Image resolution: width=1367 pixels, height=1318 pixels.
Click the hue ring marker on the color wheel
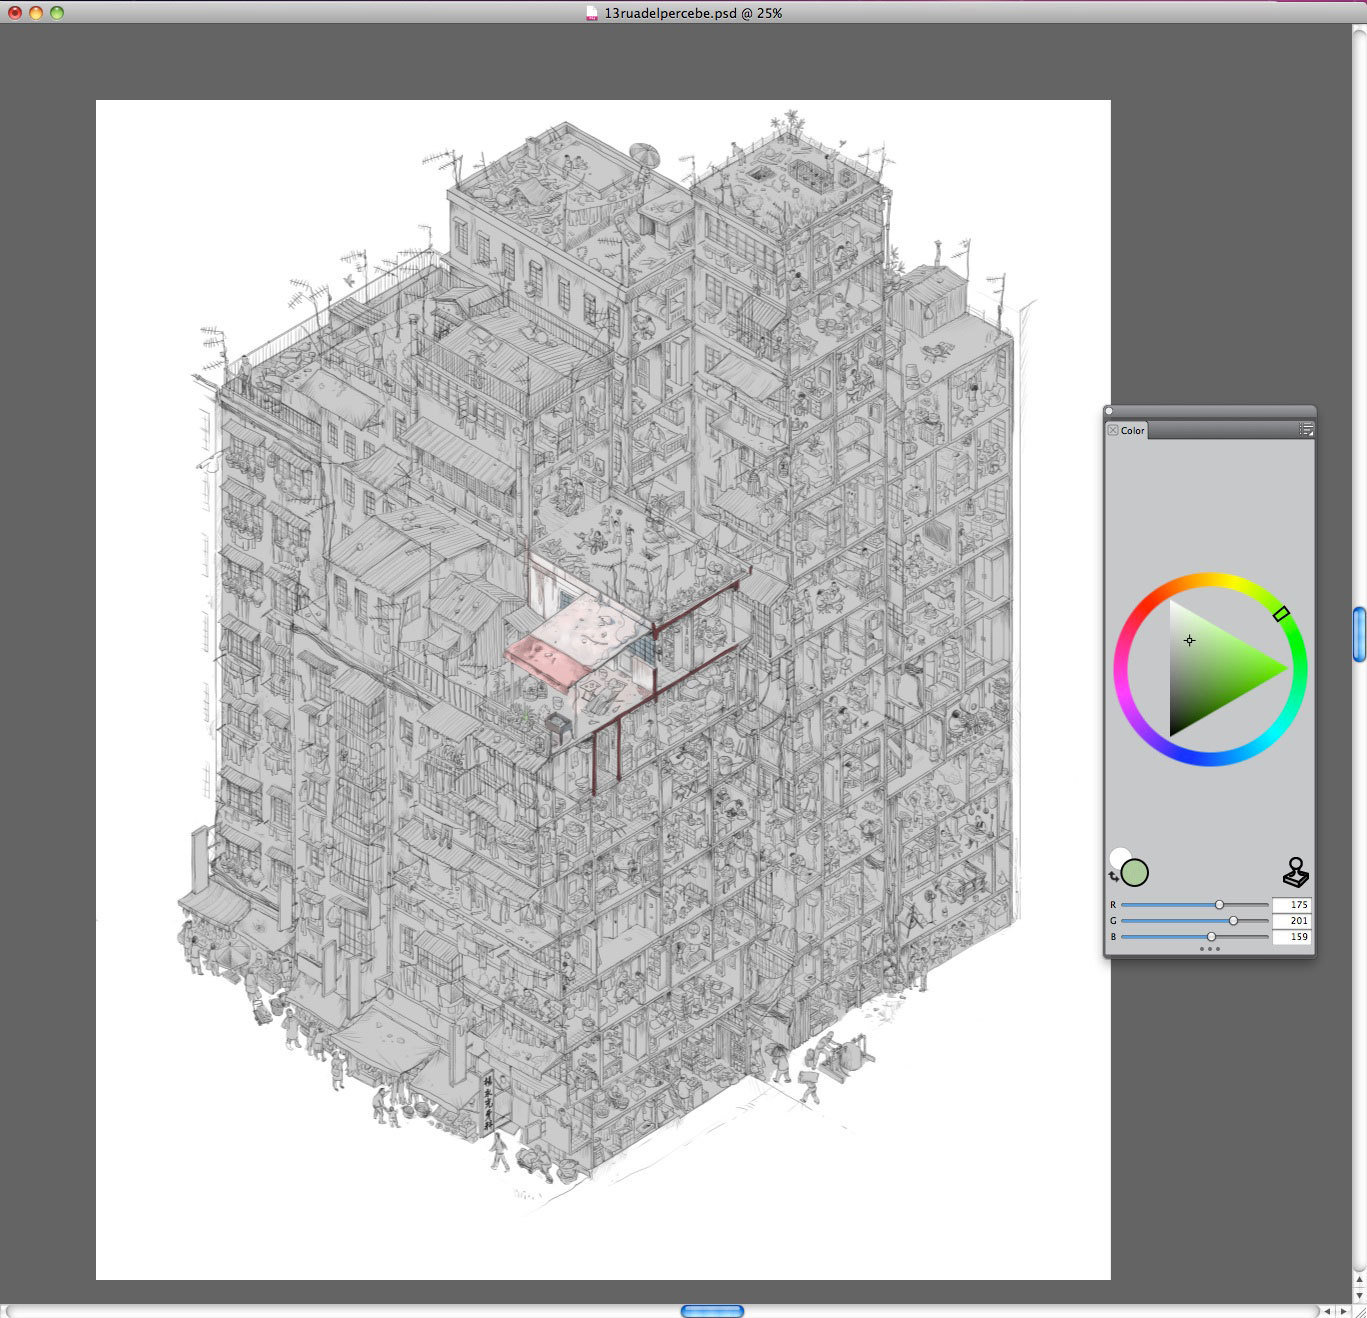coord(1281,614)
